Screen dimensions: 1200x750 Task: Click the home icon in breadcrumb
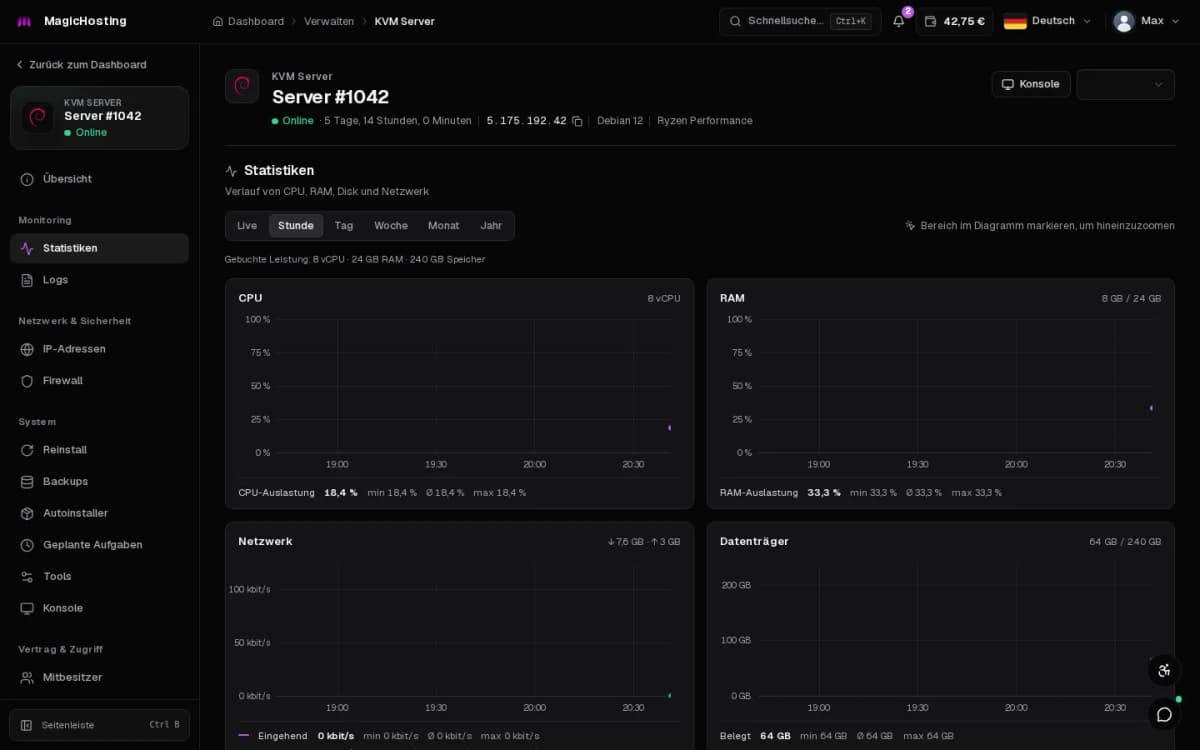point(218,21)
